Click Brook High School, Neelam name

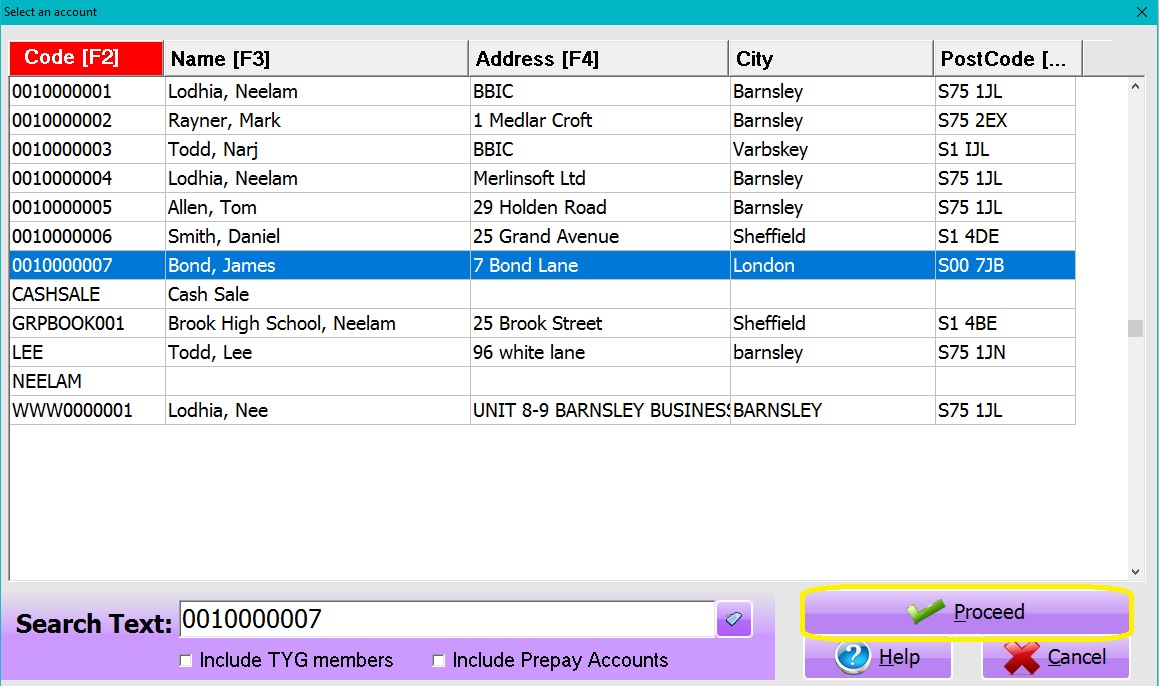coord(282,323)
